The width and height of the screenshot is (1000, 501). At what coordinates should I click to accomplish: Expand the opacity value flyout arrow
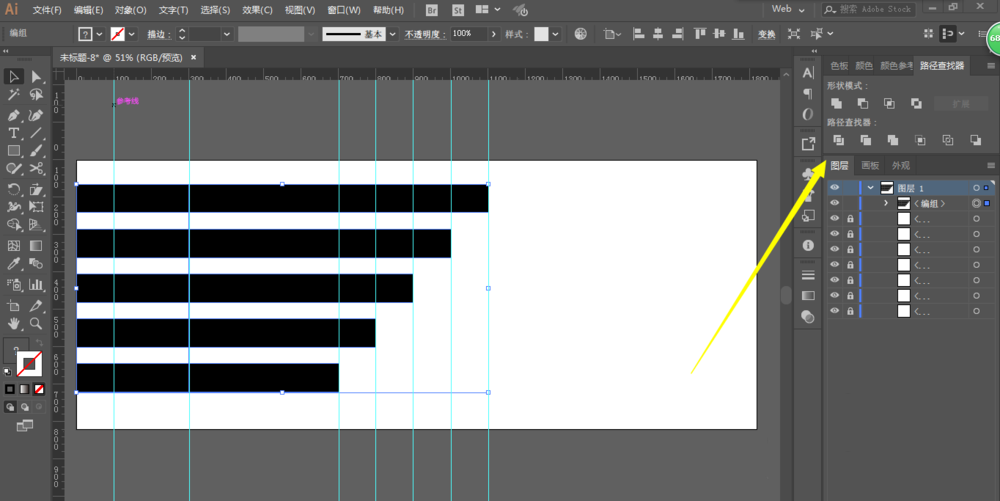point(494,34)
